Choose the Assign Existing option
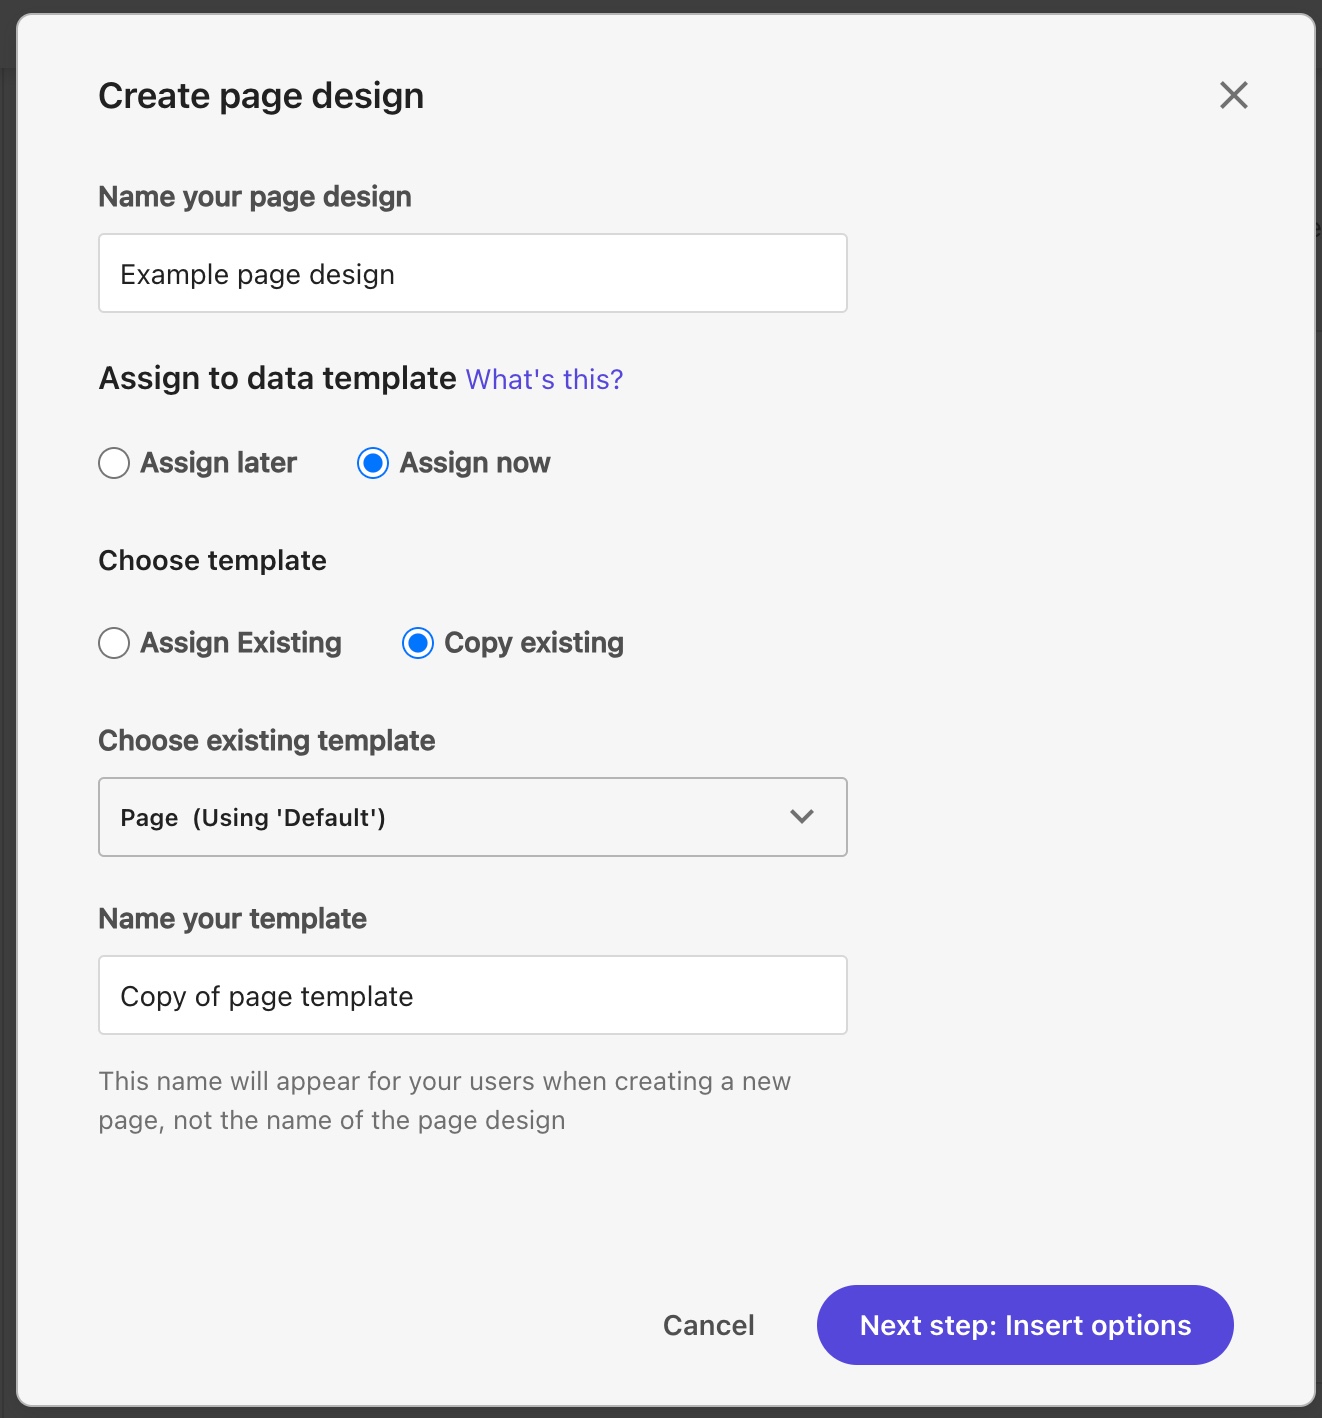This screenshot has height=1418, width=1322. tap(114, 643)
